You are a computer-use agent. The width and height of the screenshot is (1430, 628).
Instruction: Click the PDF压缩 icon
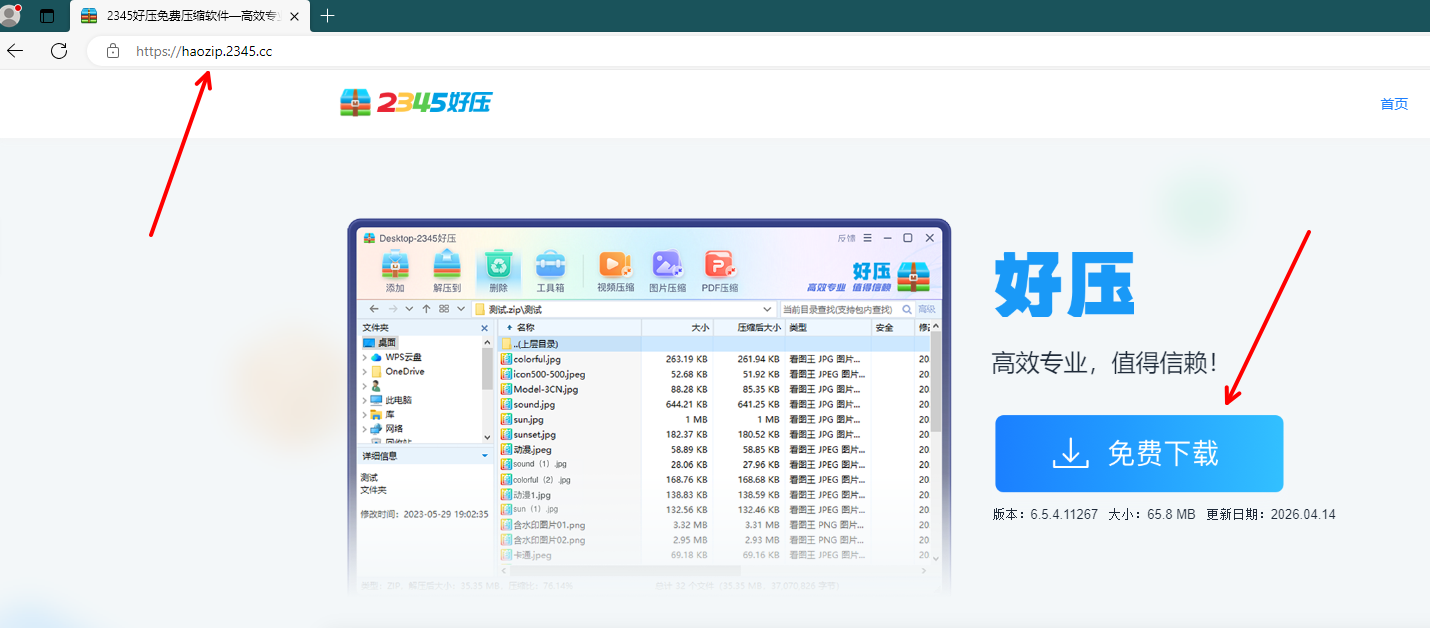click(x=720, y=271)
